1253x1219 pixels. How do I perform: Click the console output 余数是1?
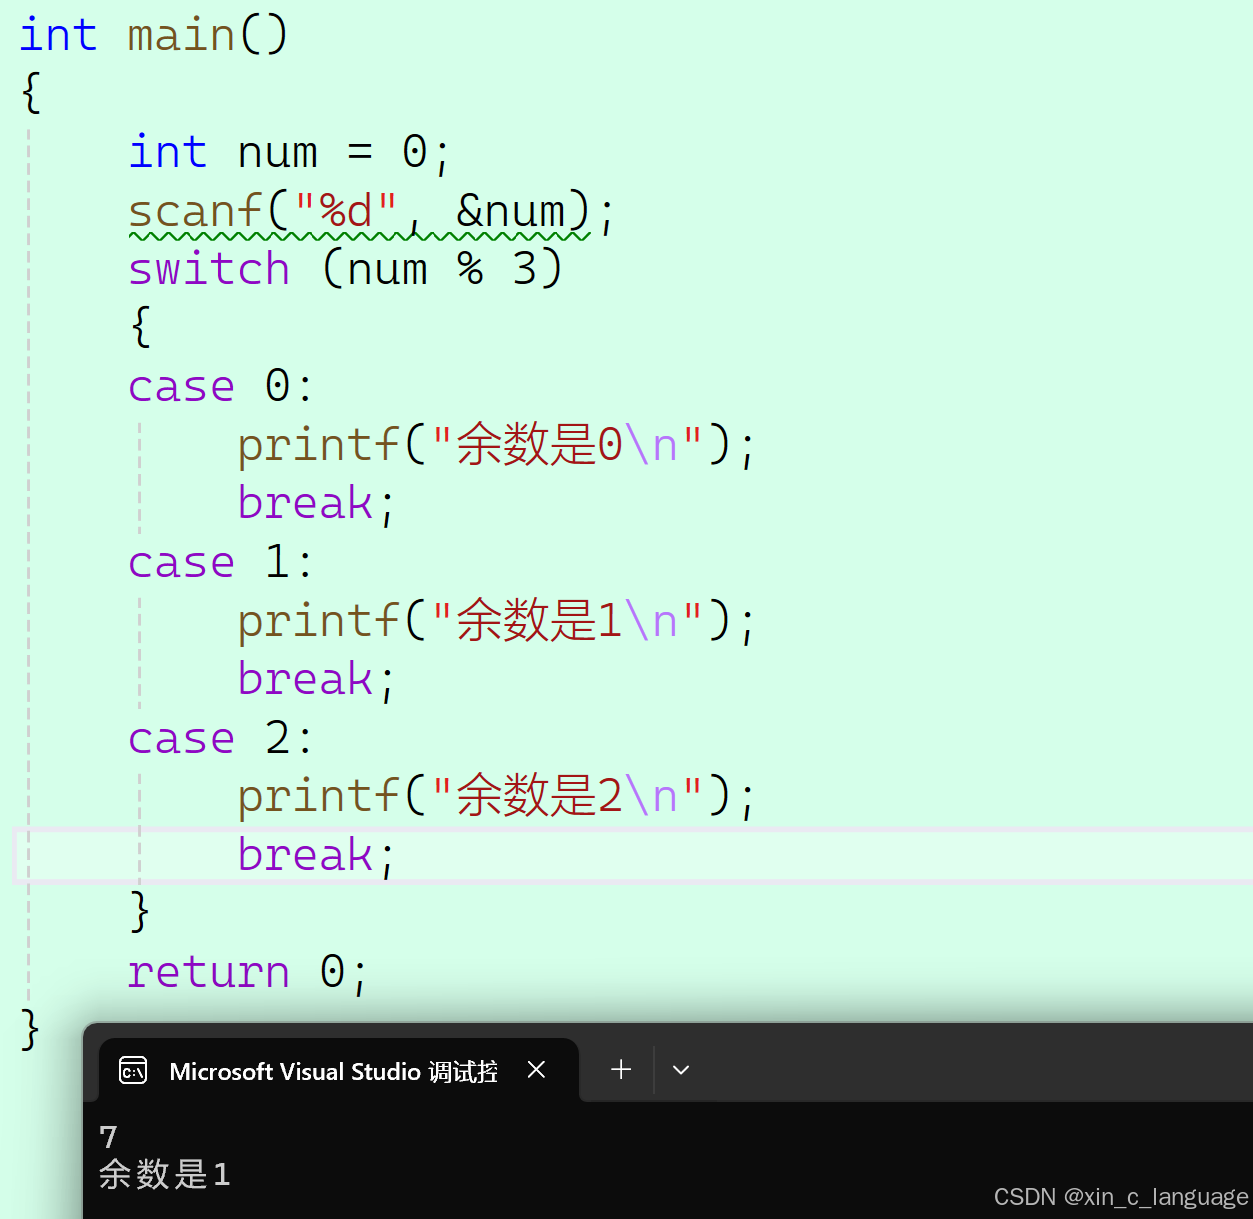click(165, 1174)
